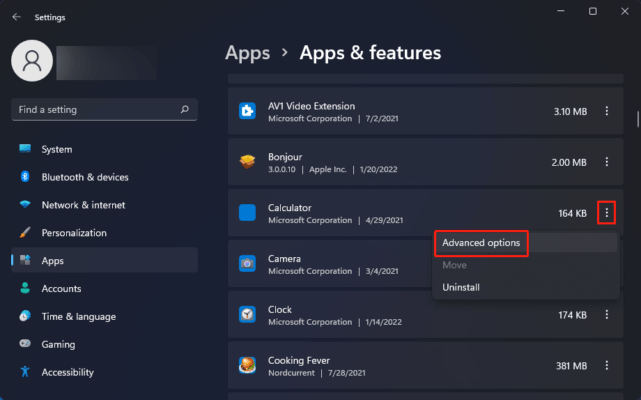Click the search magnifier icon
The height and width of the screenshot is (400, 641).
click(x=185, y=109)
